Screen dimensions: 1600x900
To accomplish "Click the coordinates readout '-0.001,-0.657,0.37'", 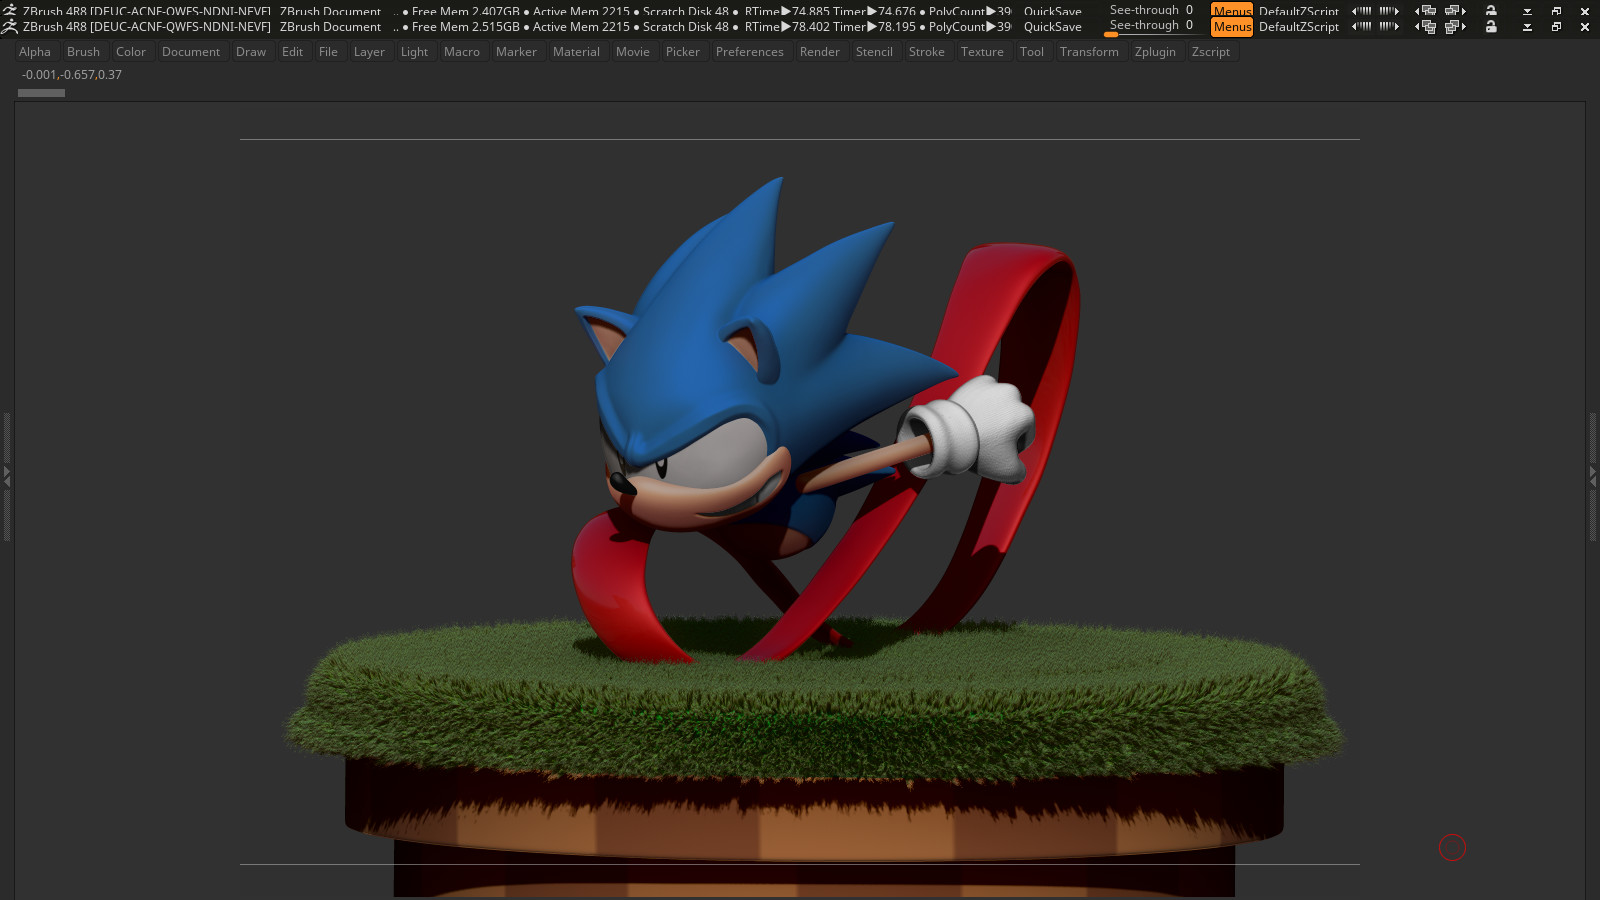I will (x=72, y=75).
